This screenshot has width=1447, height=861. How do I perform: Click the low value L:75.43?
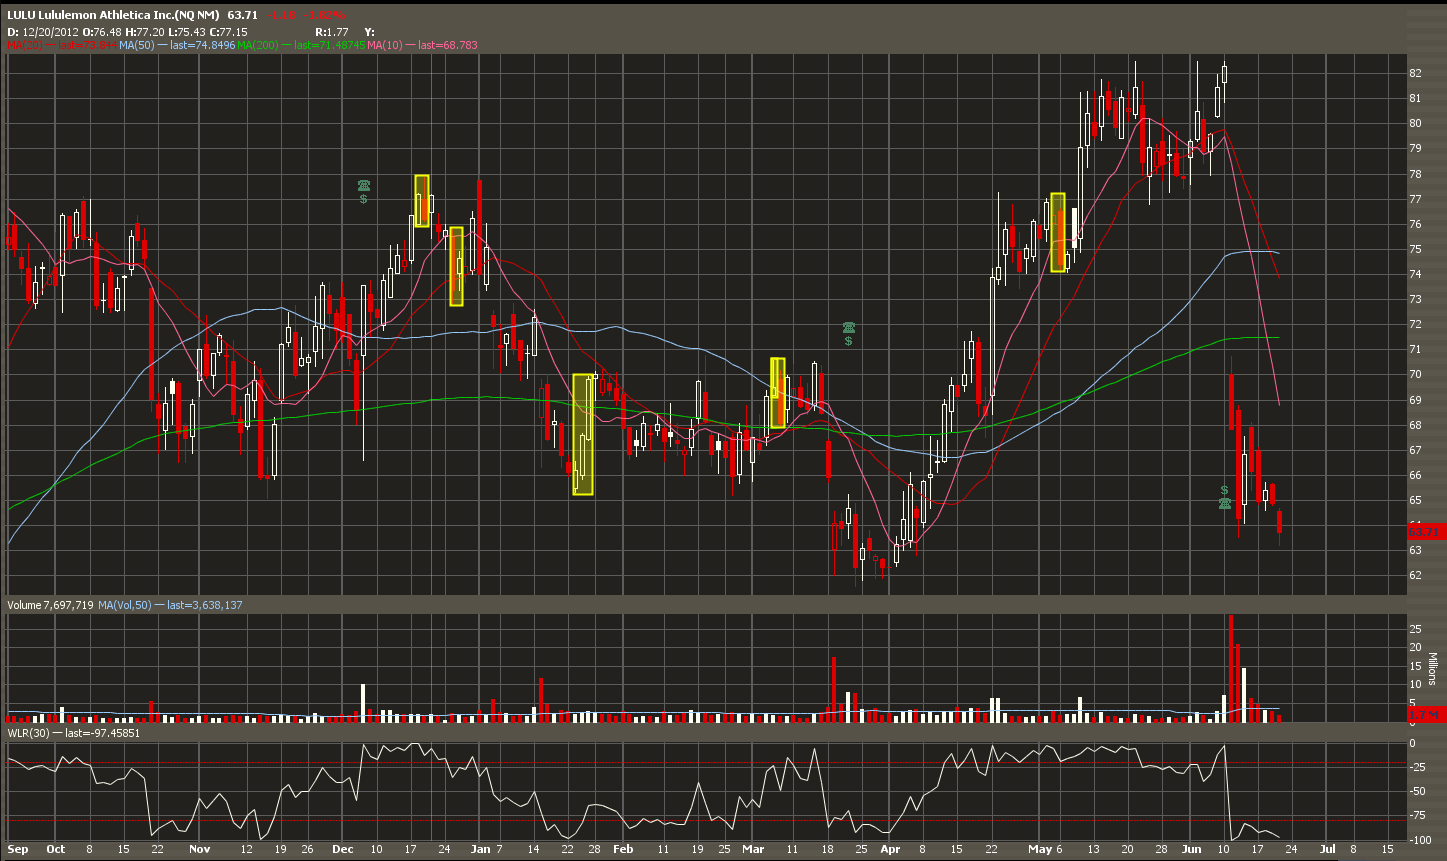click(x=186, y=32)
